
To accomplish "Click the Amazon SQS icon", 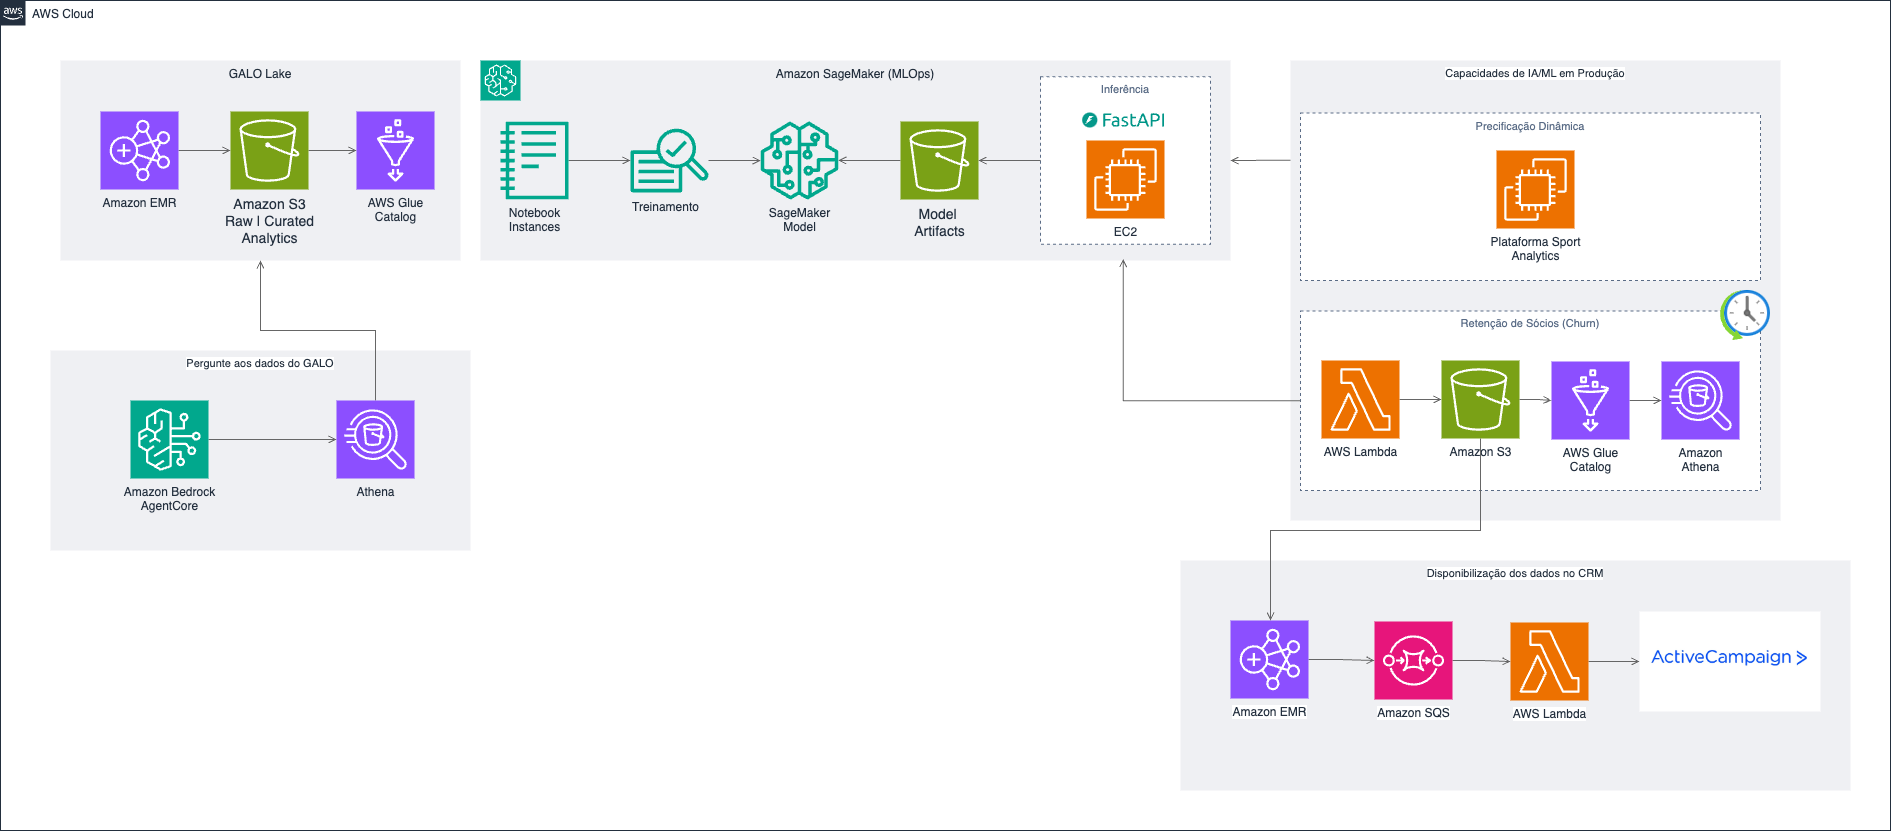I will pyautogui.click(x=1413, y=660).
